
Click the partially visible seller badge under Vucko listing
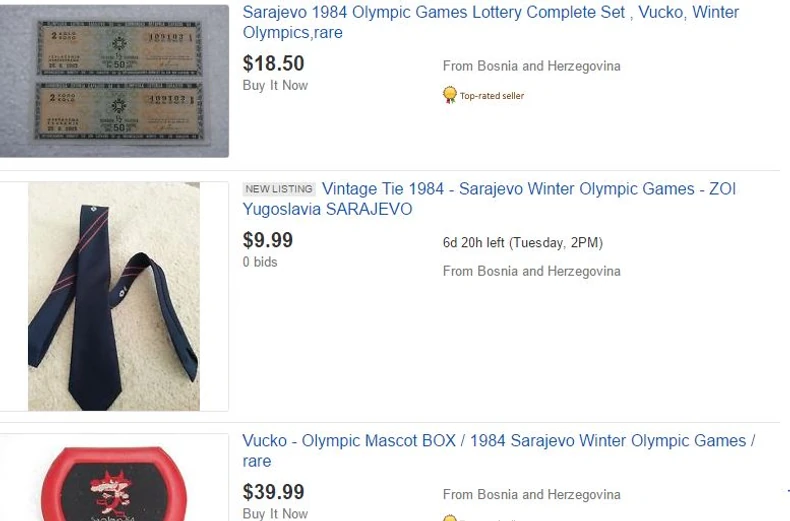[x=450, y=518]
